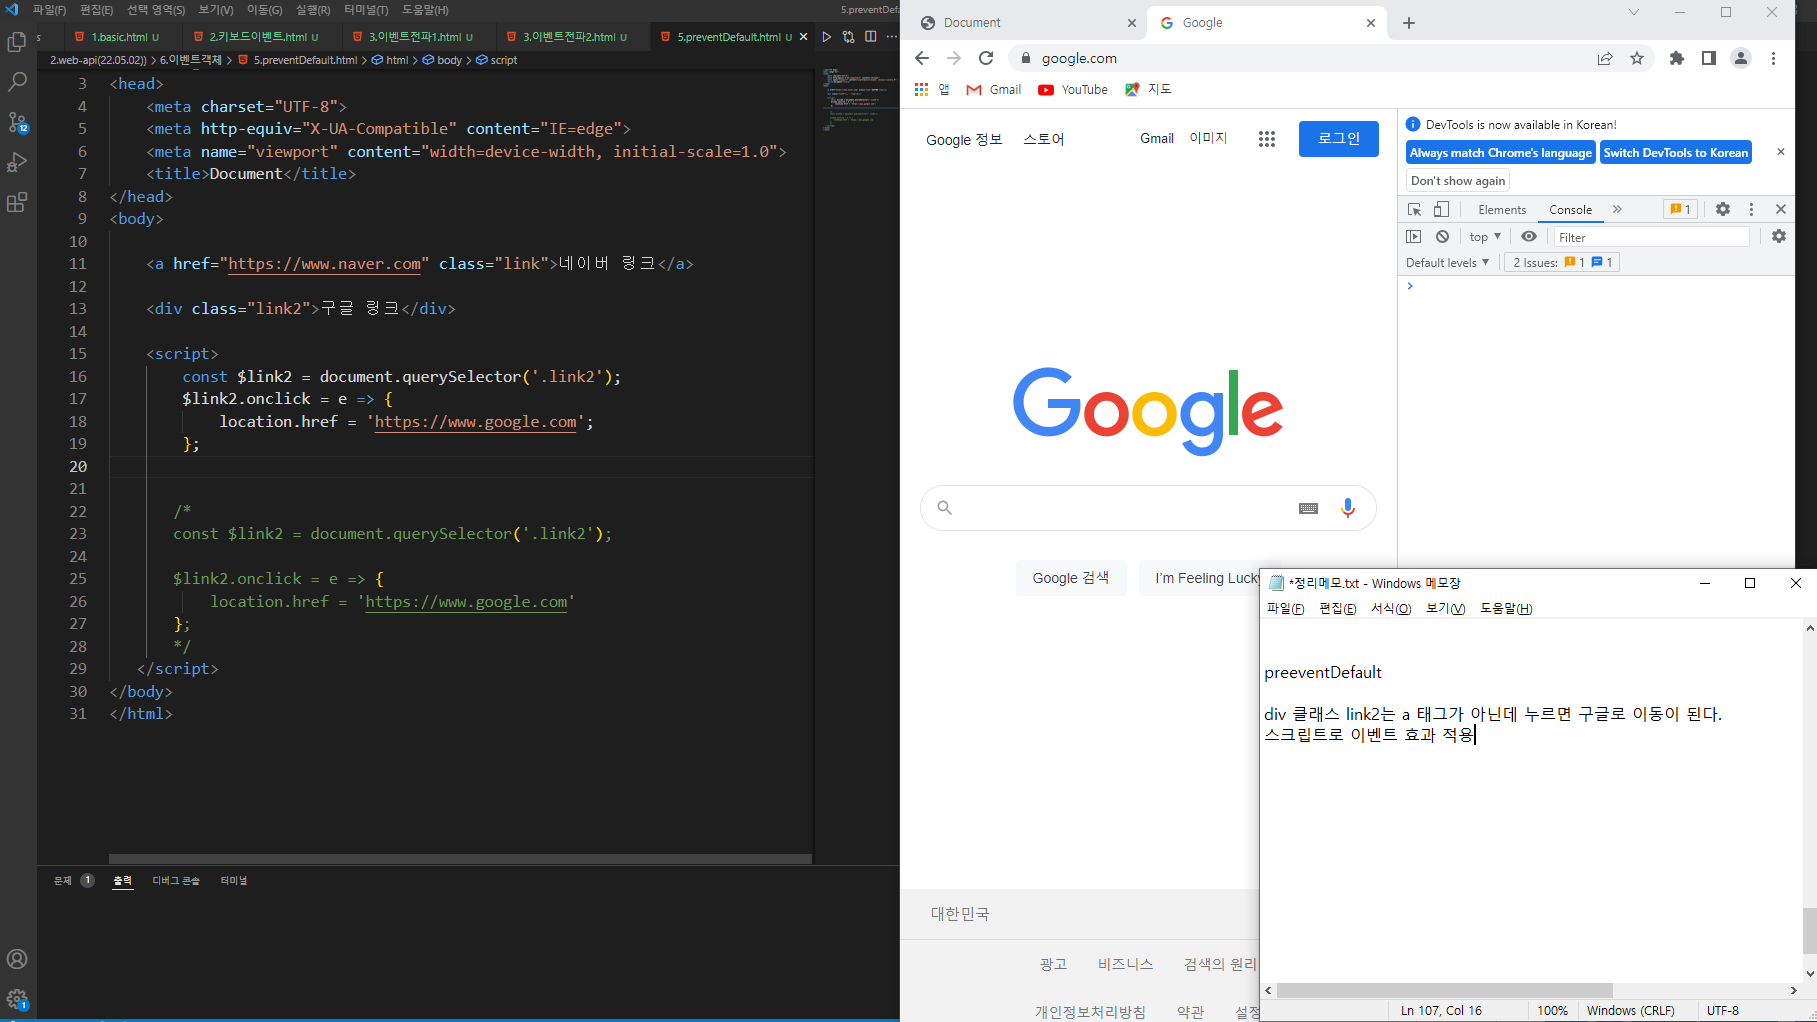This screenshot has height=1022, width=1817.
Task: Open the Gmail bookmark
Action: (x=994, y=90)
